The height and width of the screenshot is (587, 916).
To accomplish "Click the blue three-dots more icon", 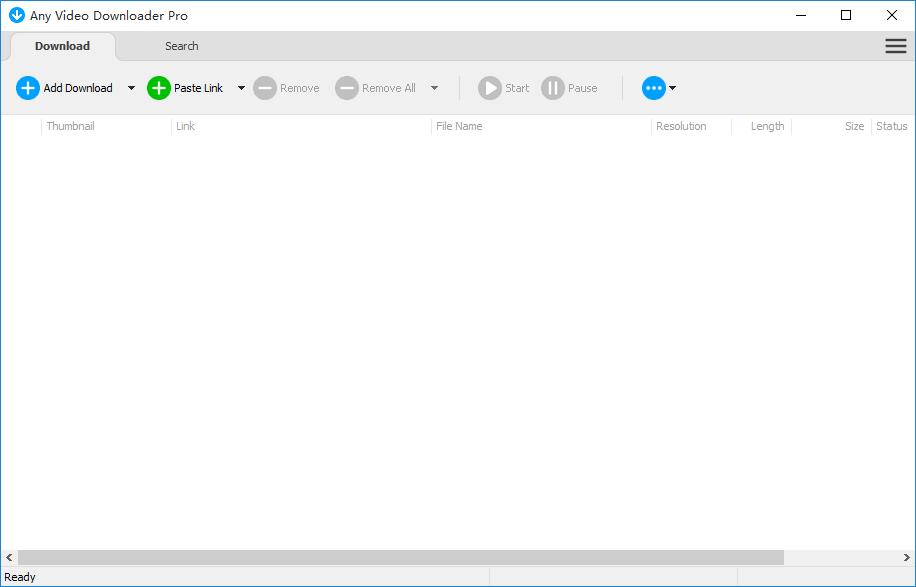I will [x=654, y=88].
